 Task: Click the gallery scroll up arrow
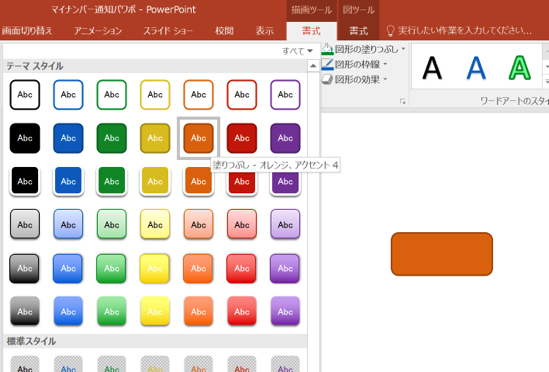coord(313,66)
